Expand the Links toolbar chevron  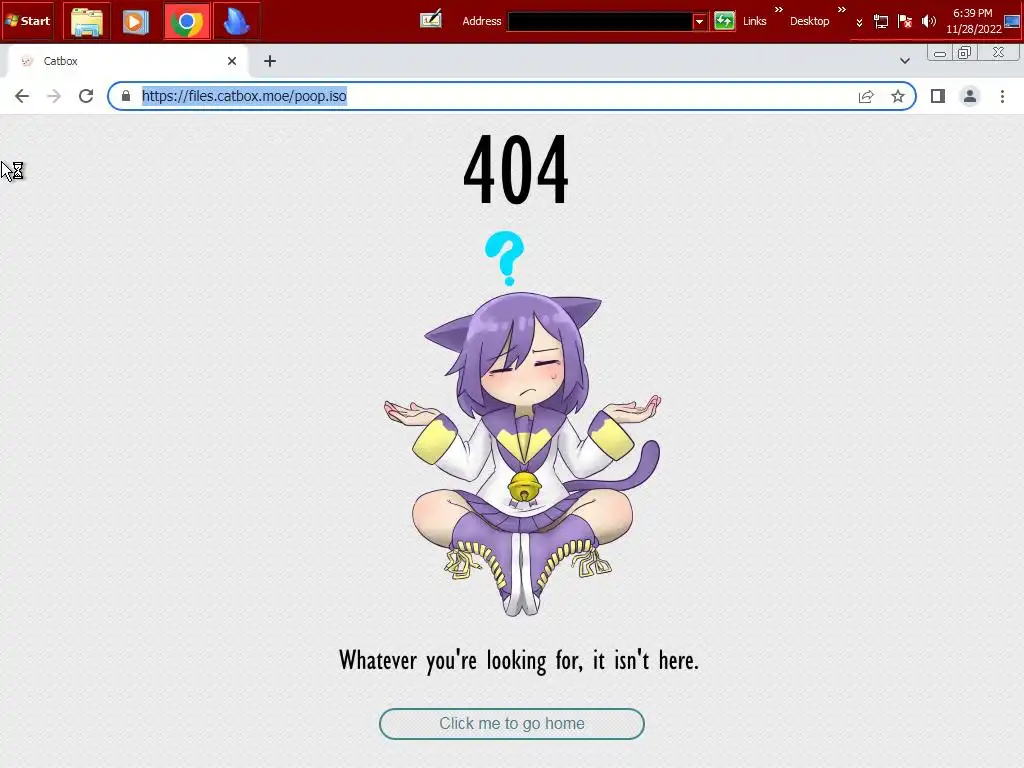coord(778,9)
